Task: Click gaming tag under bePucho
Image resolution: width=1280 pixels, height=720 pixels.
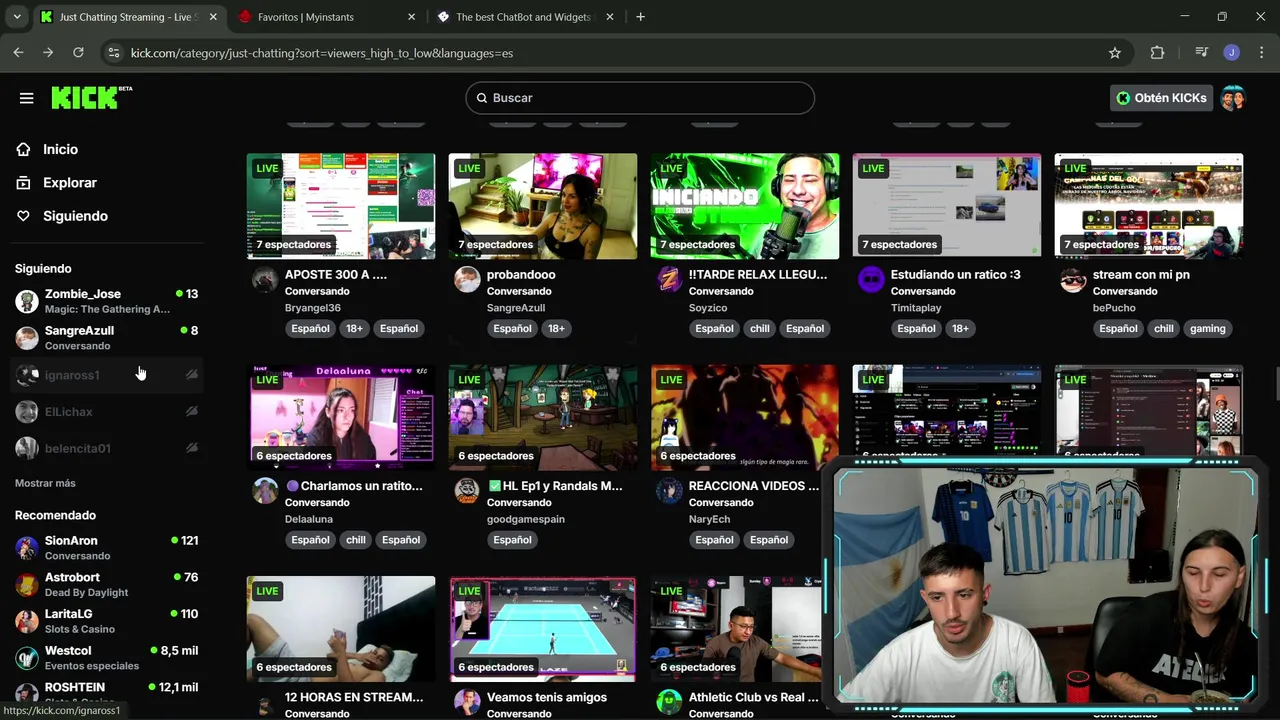Action: (1207, 328)
